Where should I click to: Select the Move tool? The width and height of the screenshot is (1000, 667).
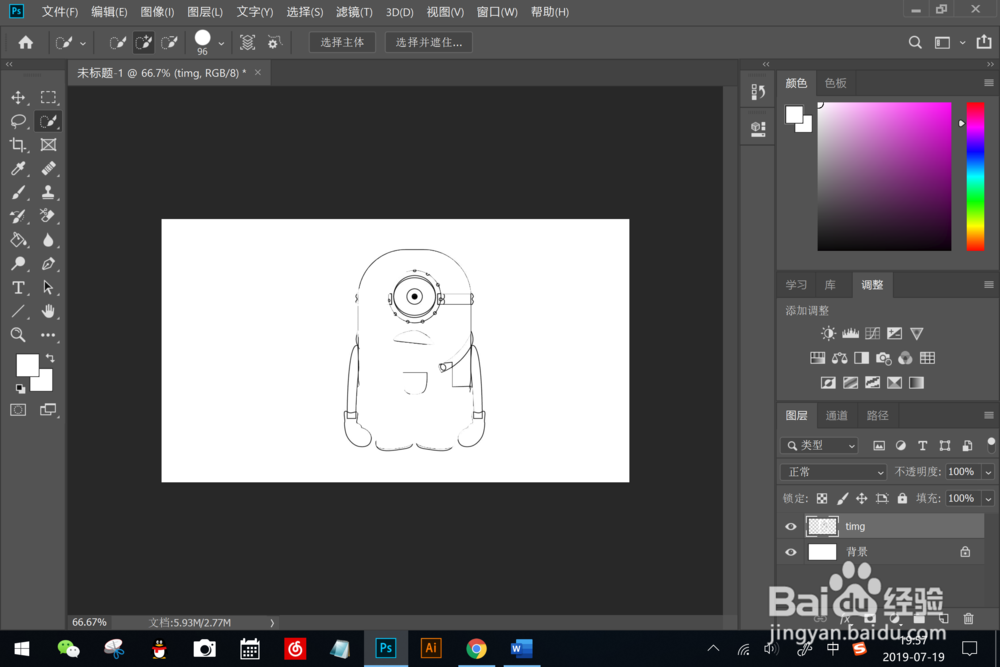pos(18,98)
